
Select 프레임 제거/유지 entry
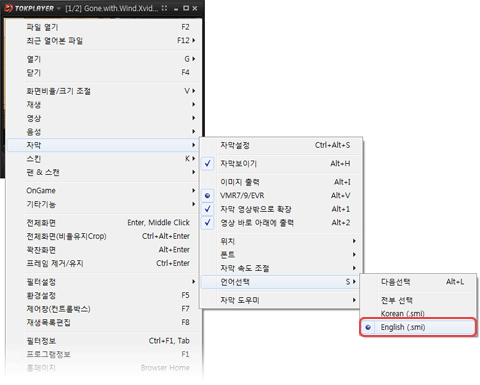point(104,263)
